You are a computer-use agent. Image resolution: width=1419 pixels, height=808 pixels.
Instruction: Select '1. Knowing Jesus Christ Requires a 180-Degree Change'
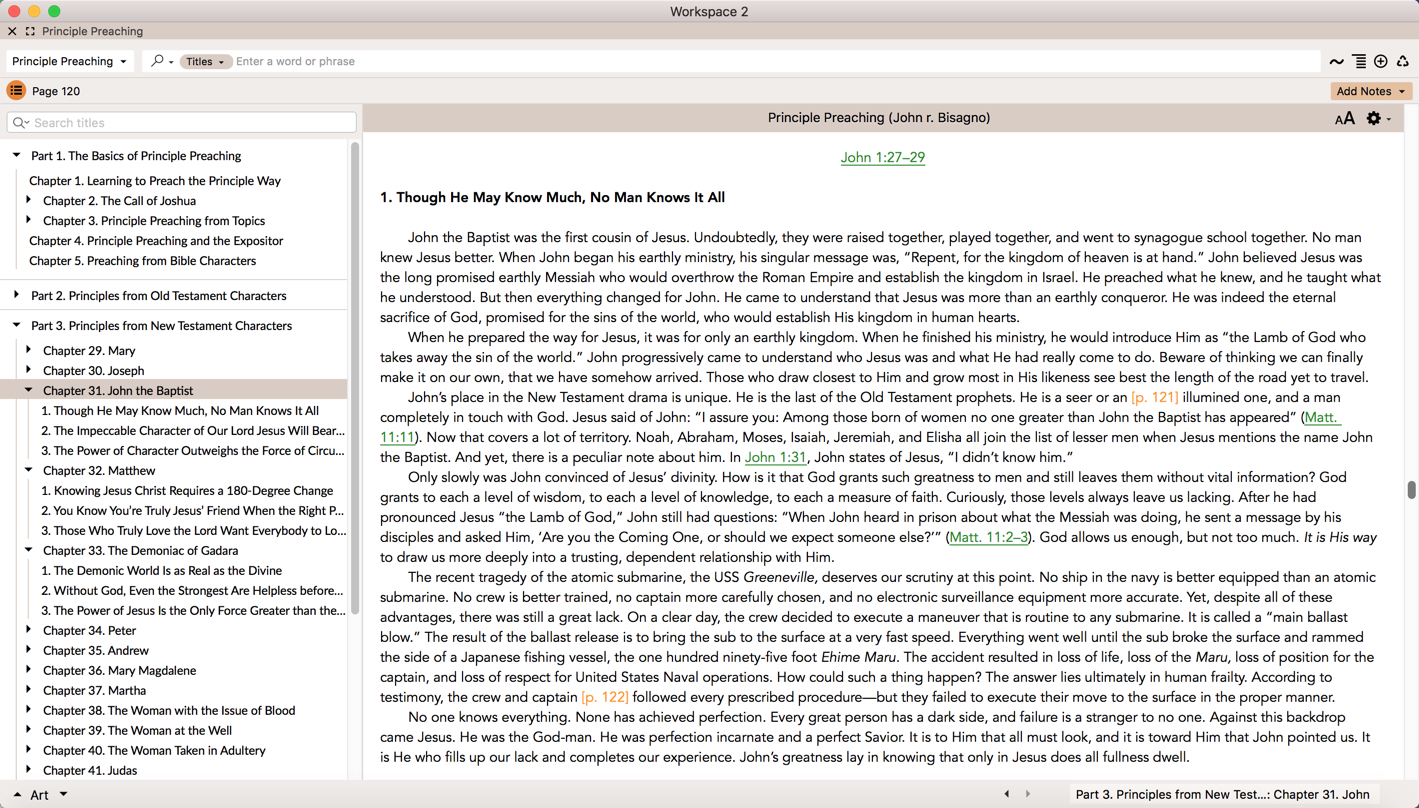click(x=187, y=491)
